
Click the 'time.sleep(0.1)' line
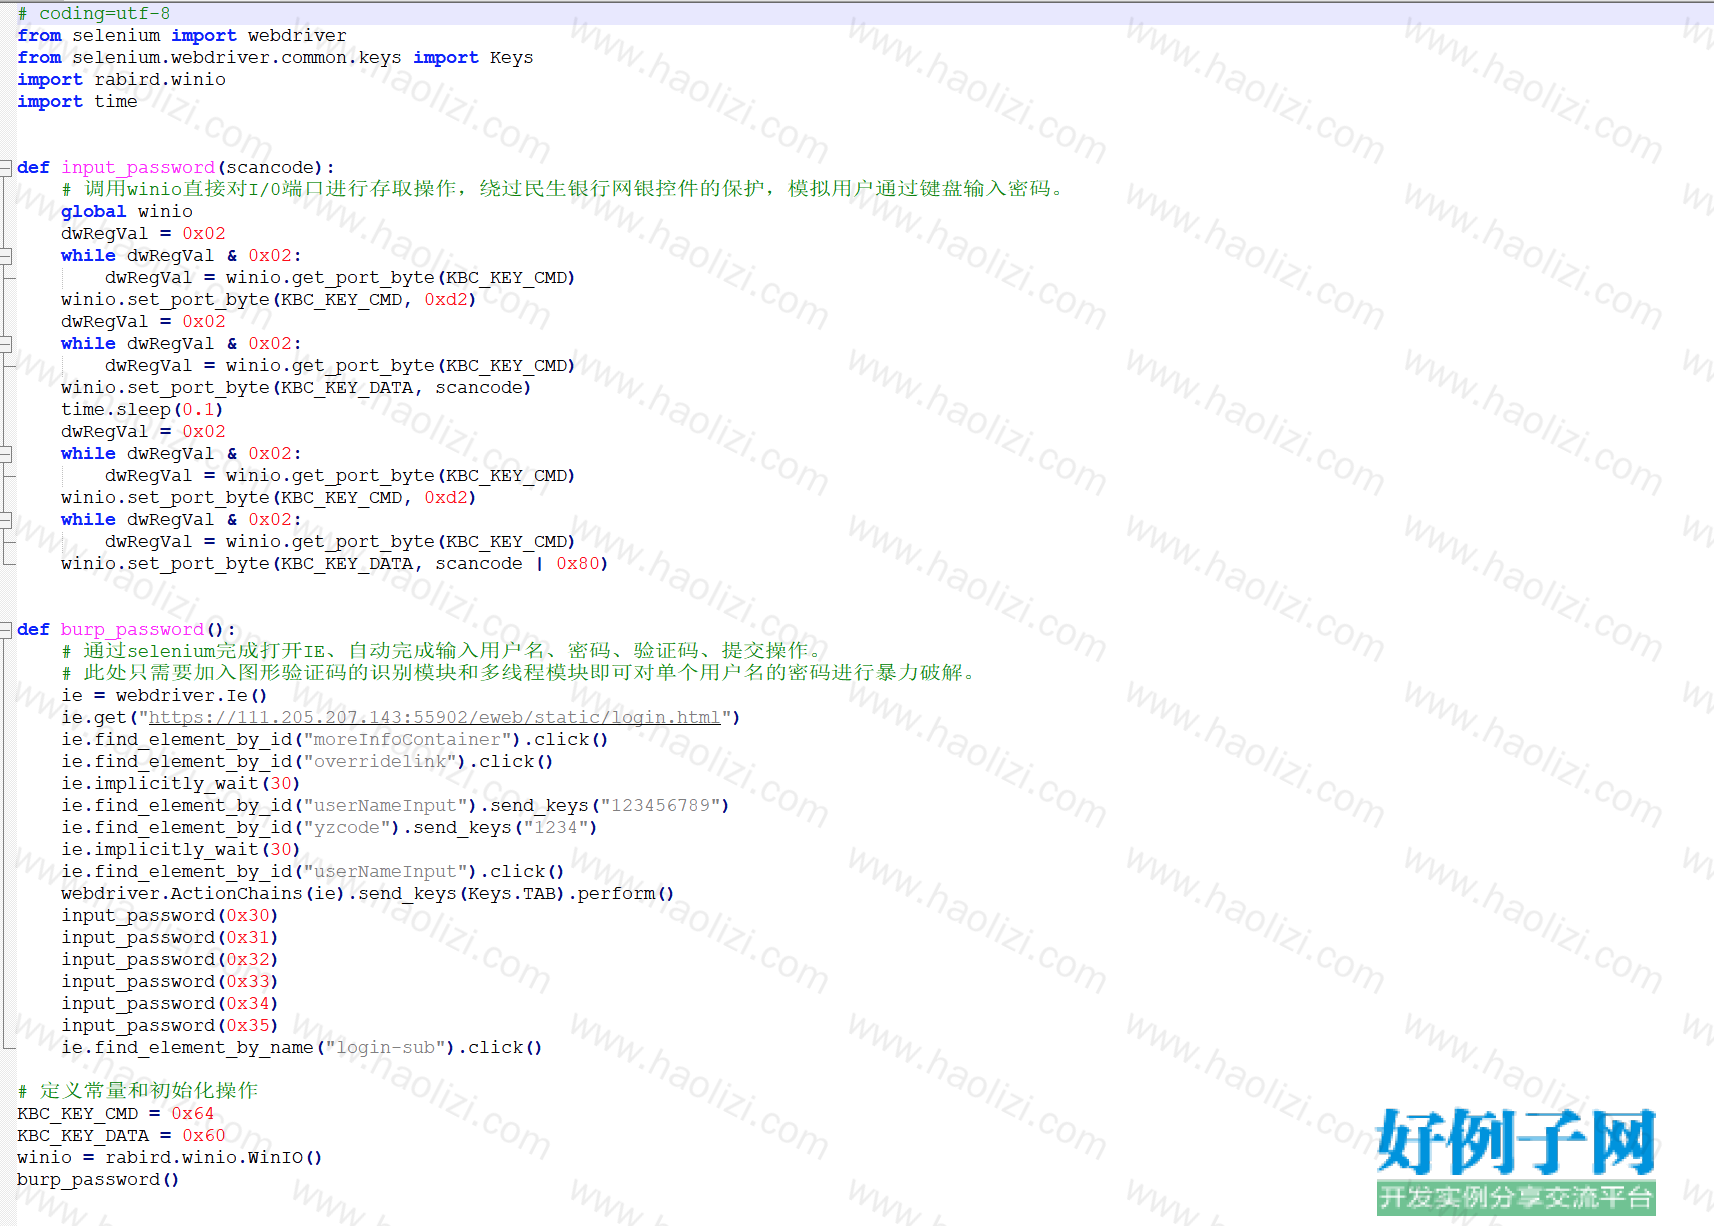pos(142,409)
